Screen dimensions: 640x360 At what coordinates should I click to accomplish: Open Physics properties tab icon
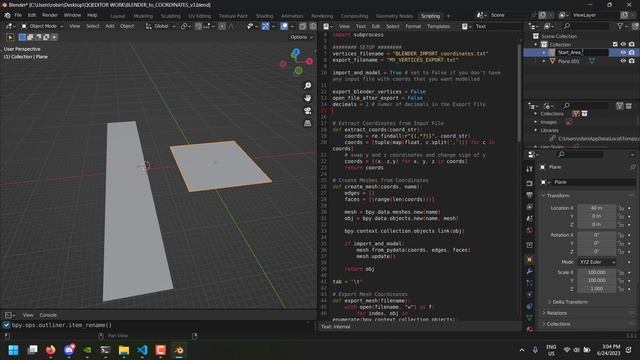coord(529,294)
